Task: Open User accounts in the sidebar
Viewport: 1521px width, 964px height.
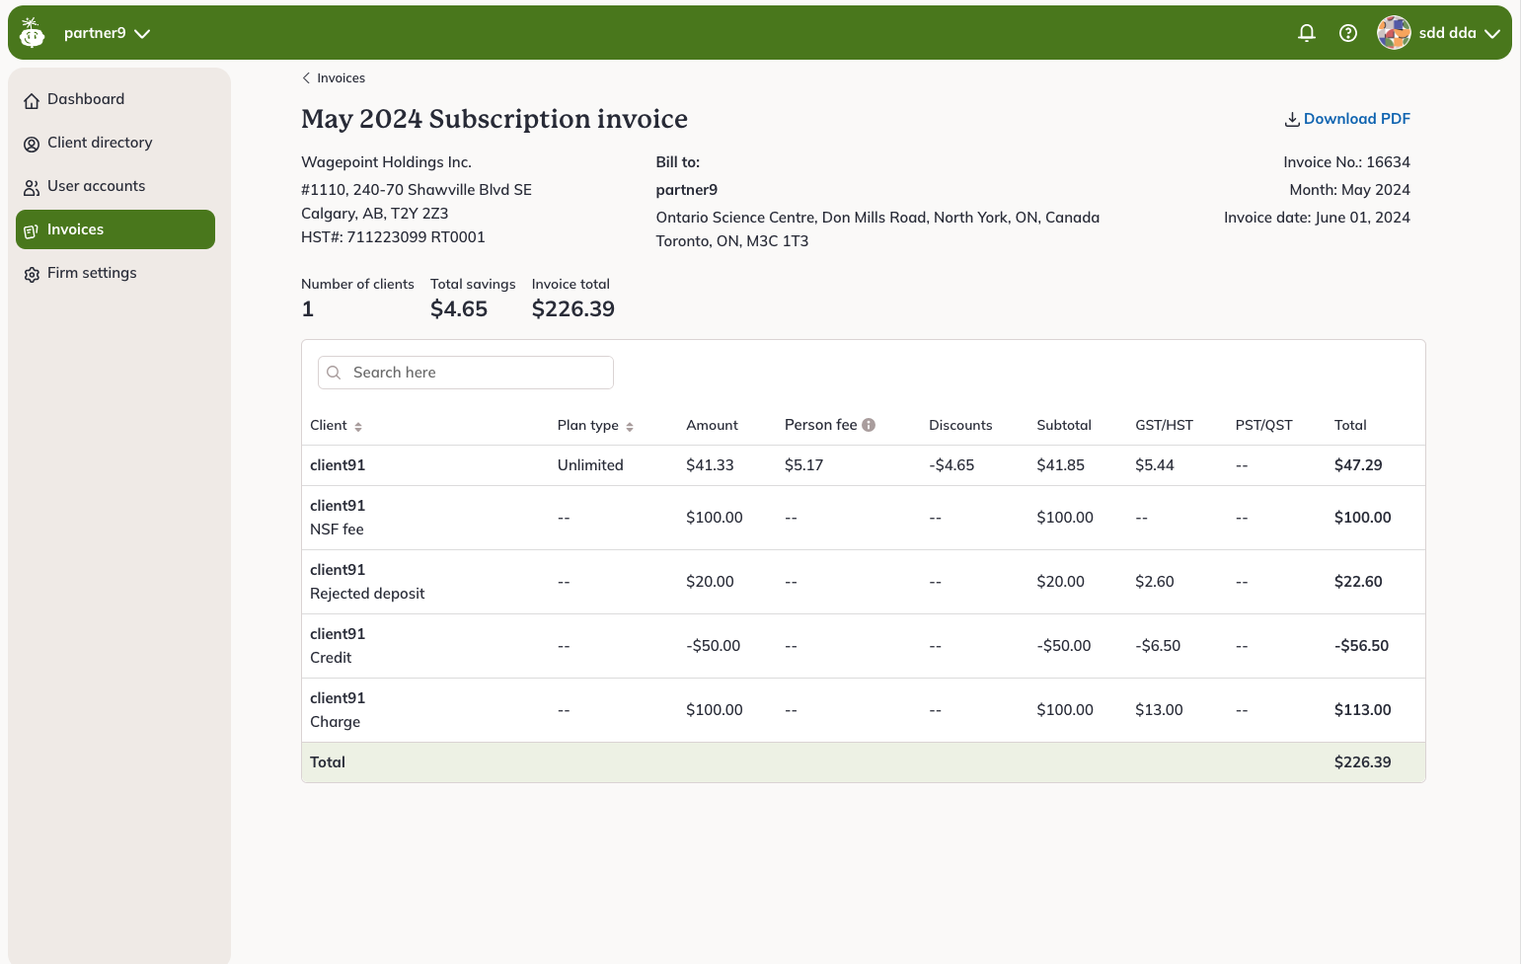Action: point(115,186)
